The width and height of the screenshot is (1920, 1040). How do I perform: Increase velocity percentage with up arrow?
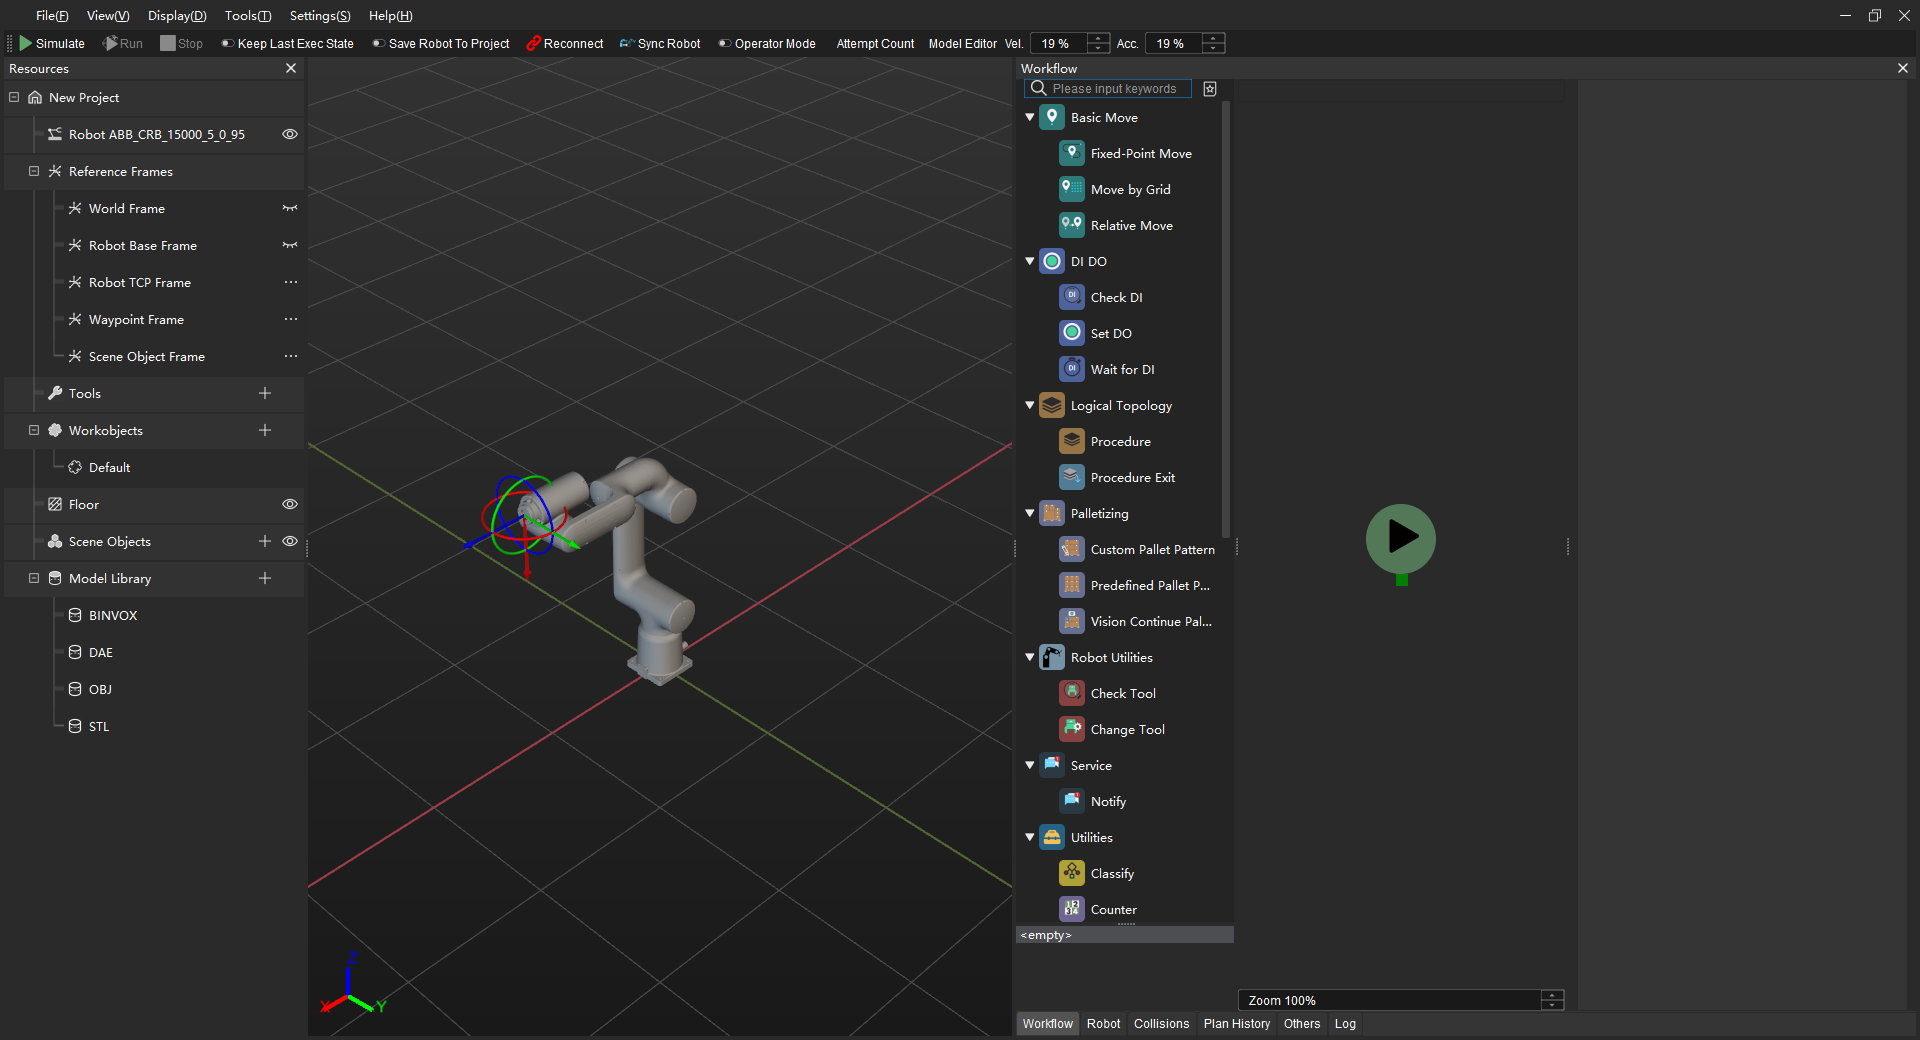click(x=1098, y=39)
